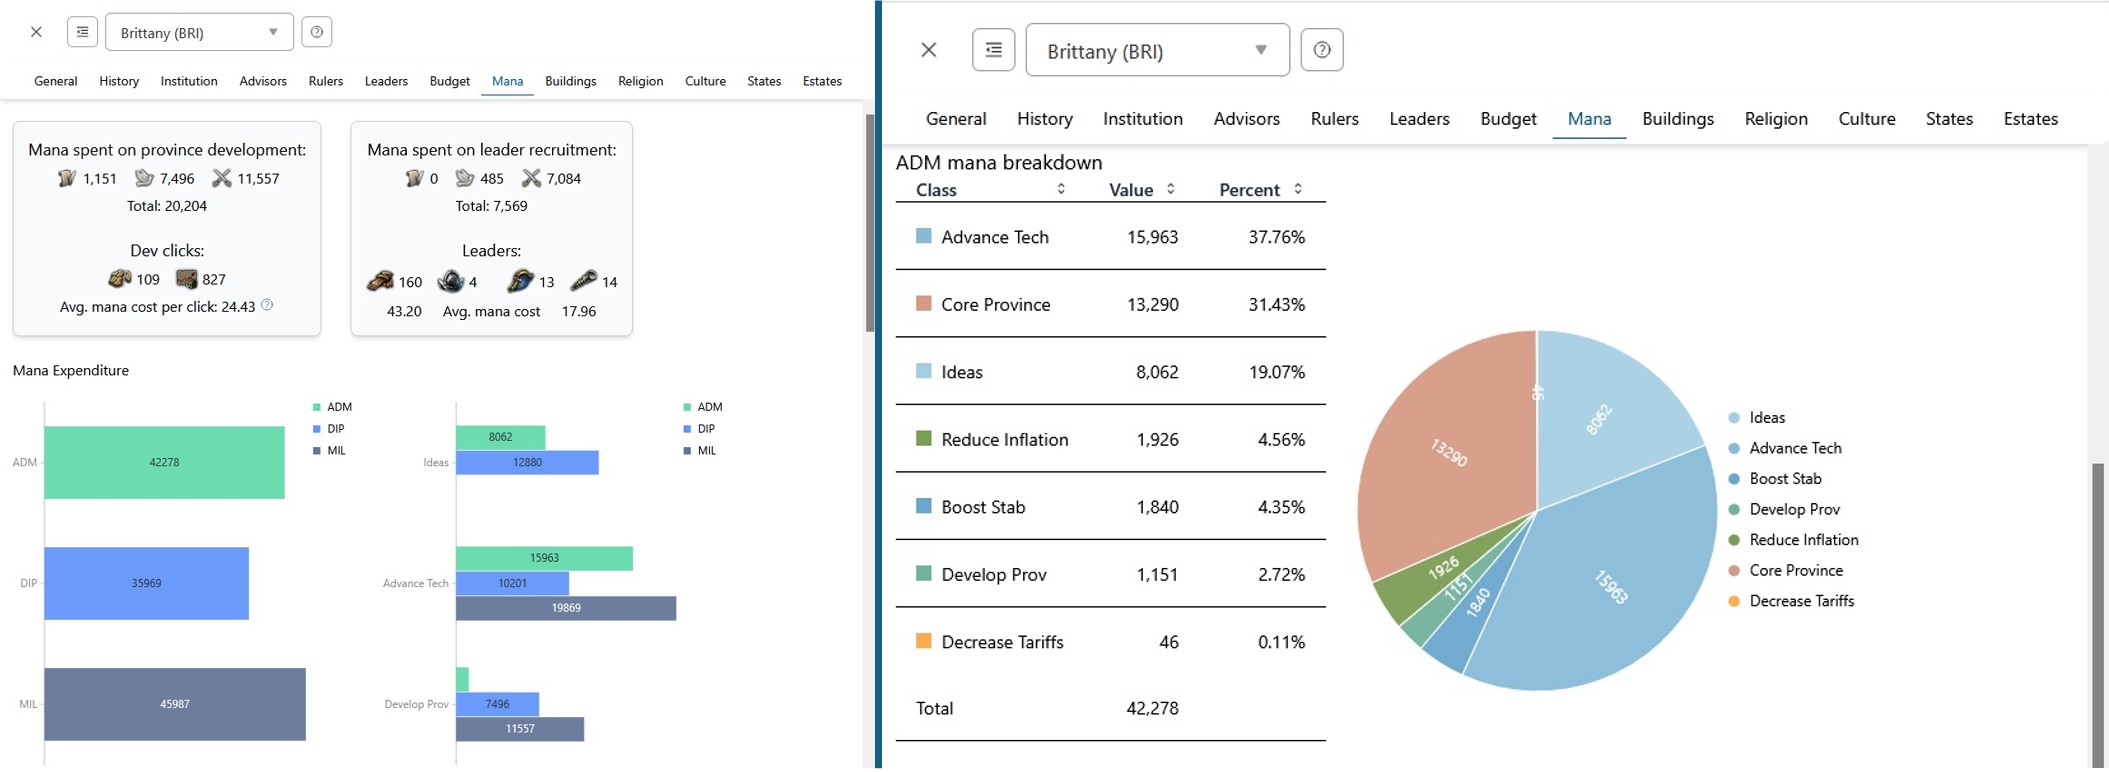Expand the Brittany (BRI) selector in right panel

1157,50
